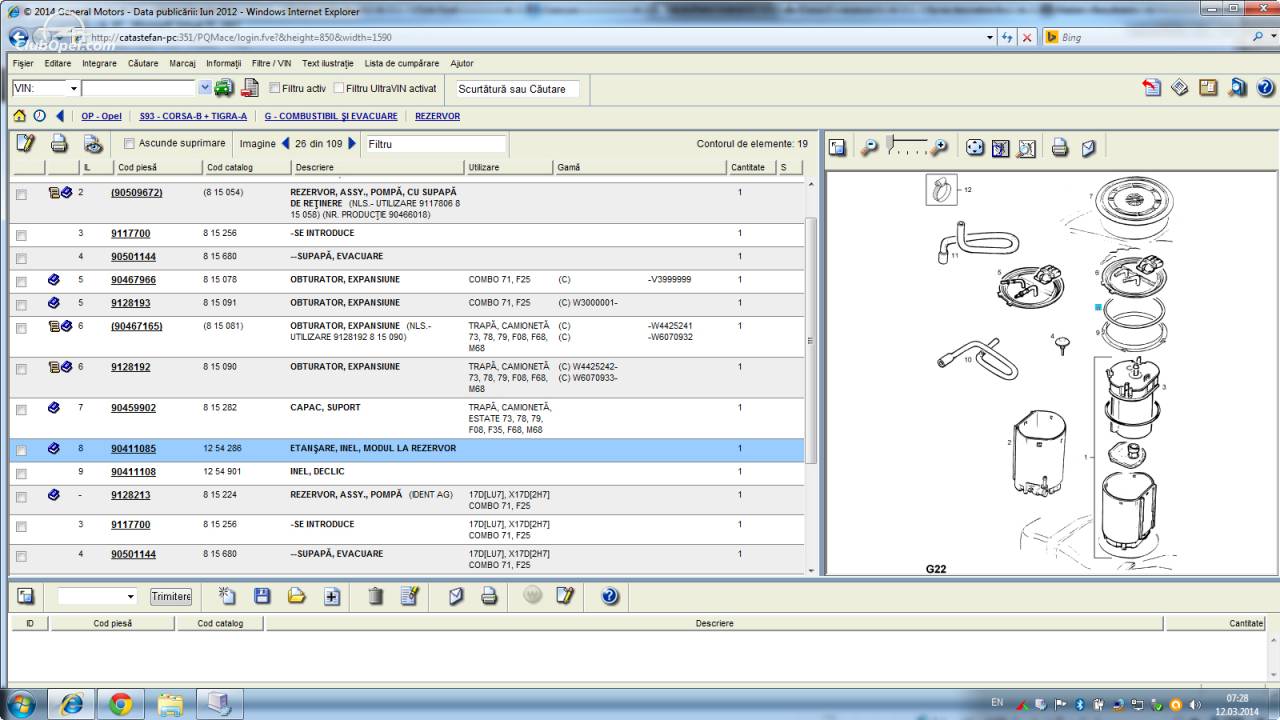
Task: Click the green vehicle VIN search icon
Action: (224, 88)
